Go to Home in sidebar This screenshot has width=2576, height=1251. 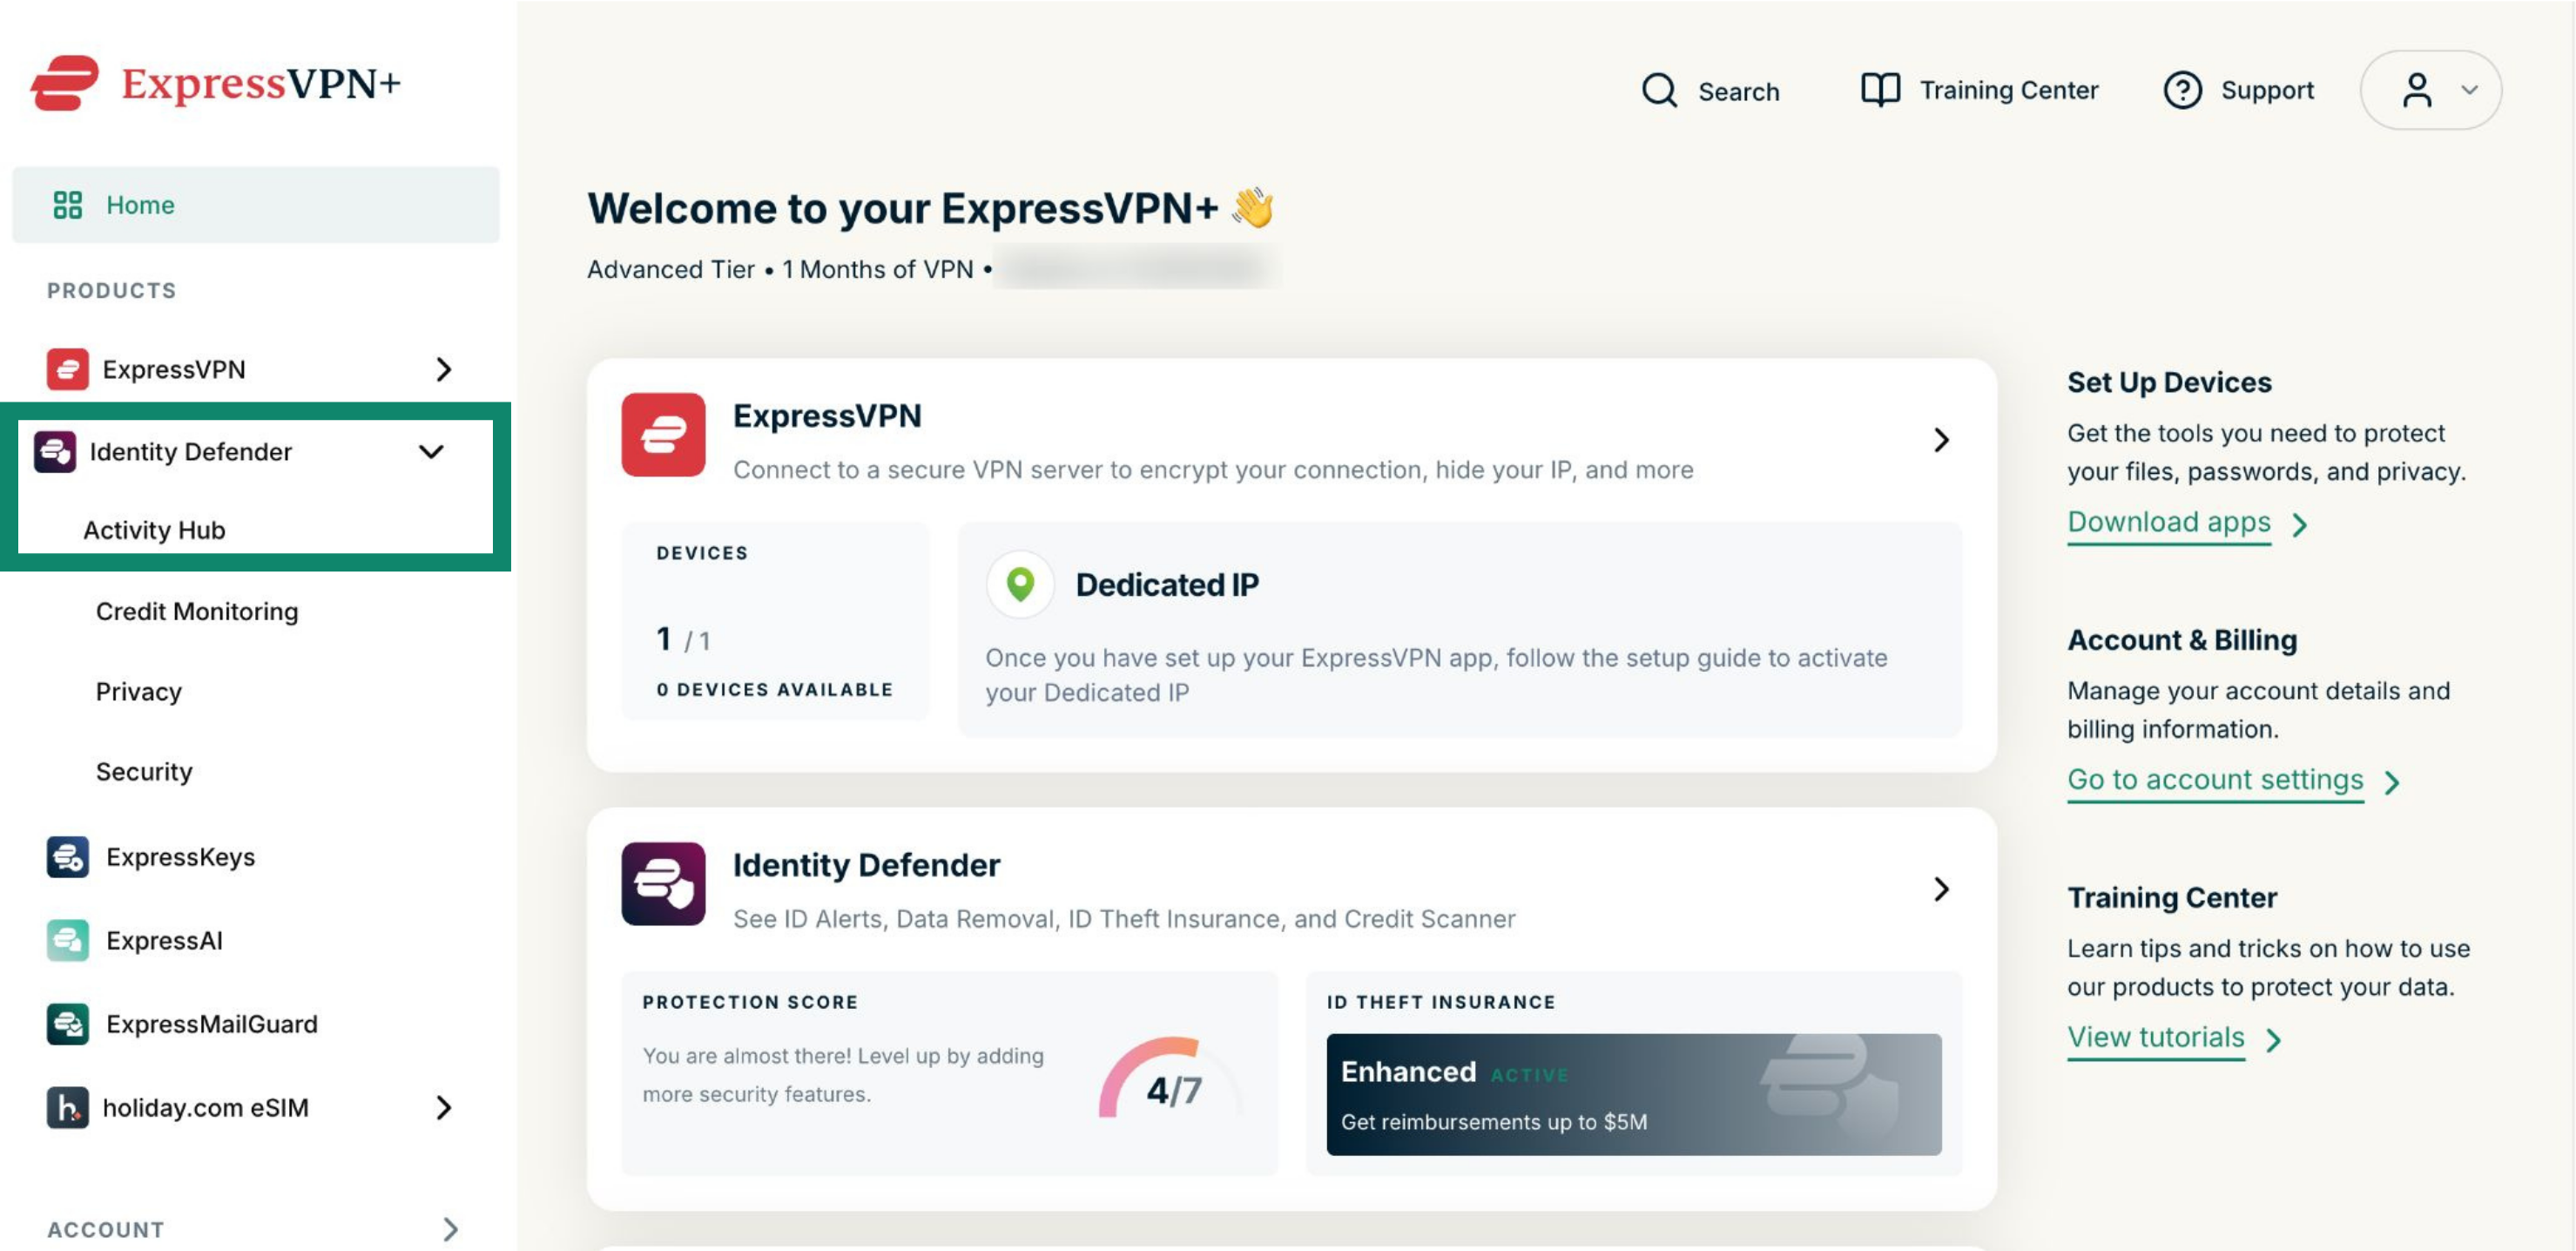pyautogui.click(x=256, y=205)
